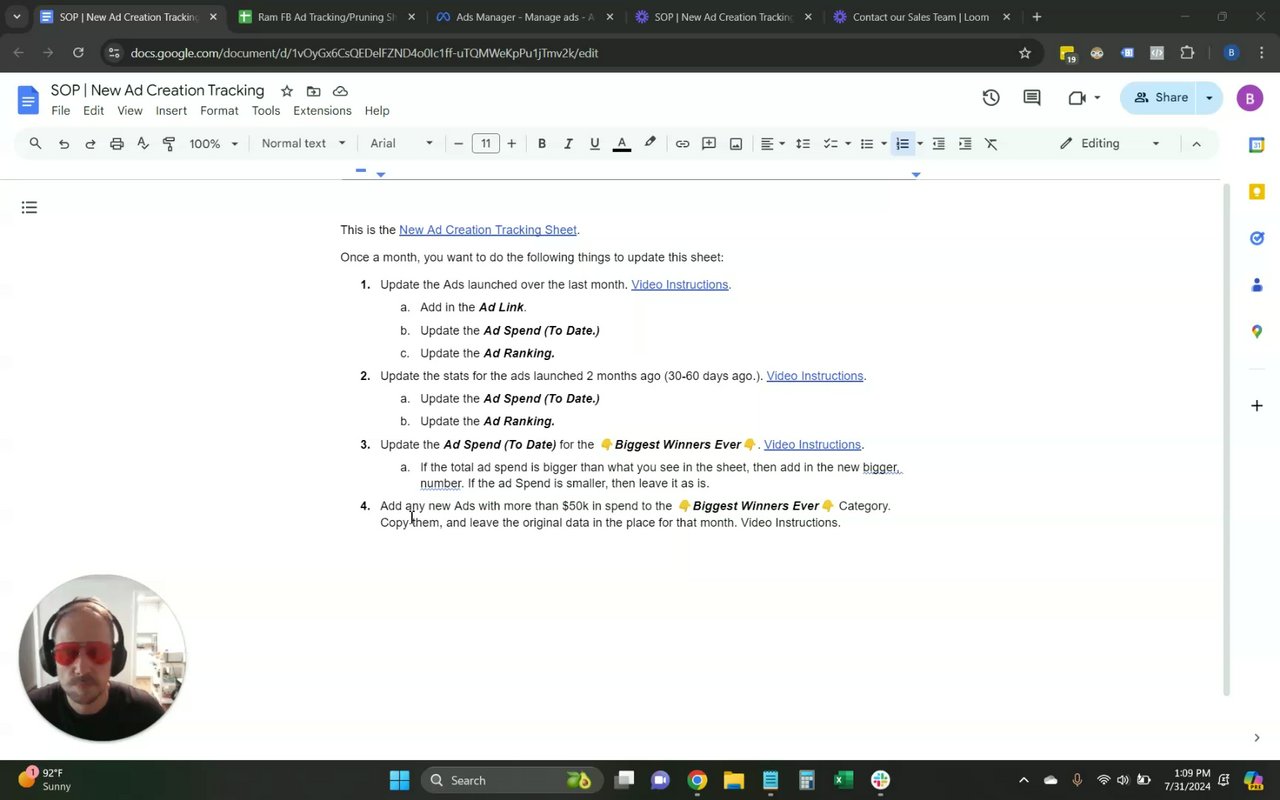Show the document outline

[x=29, y=208]
